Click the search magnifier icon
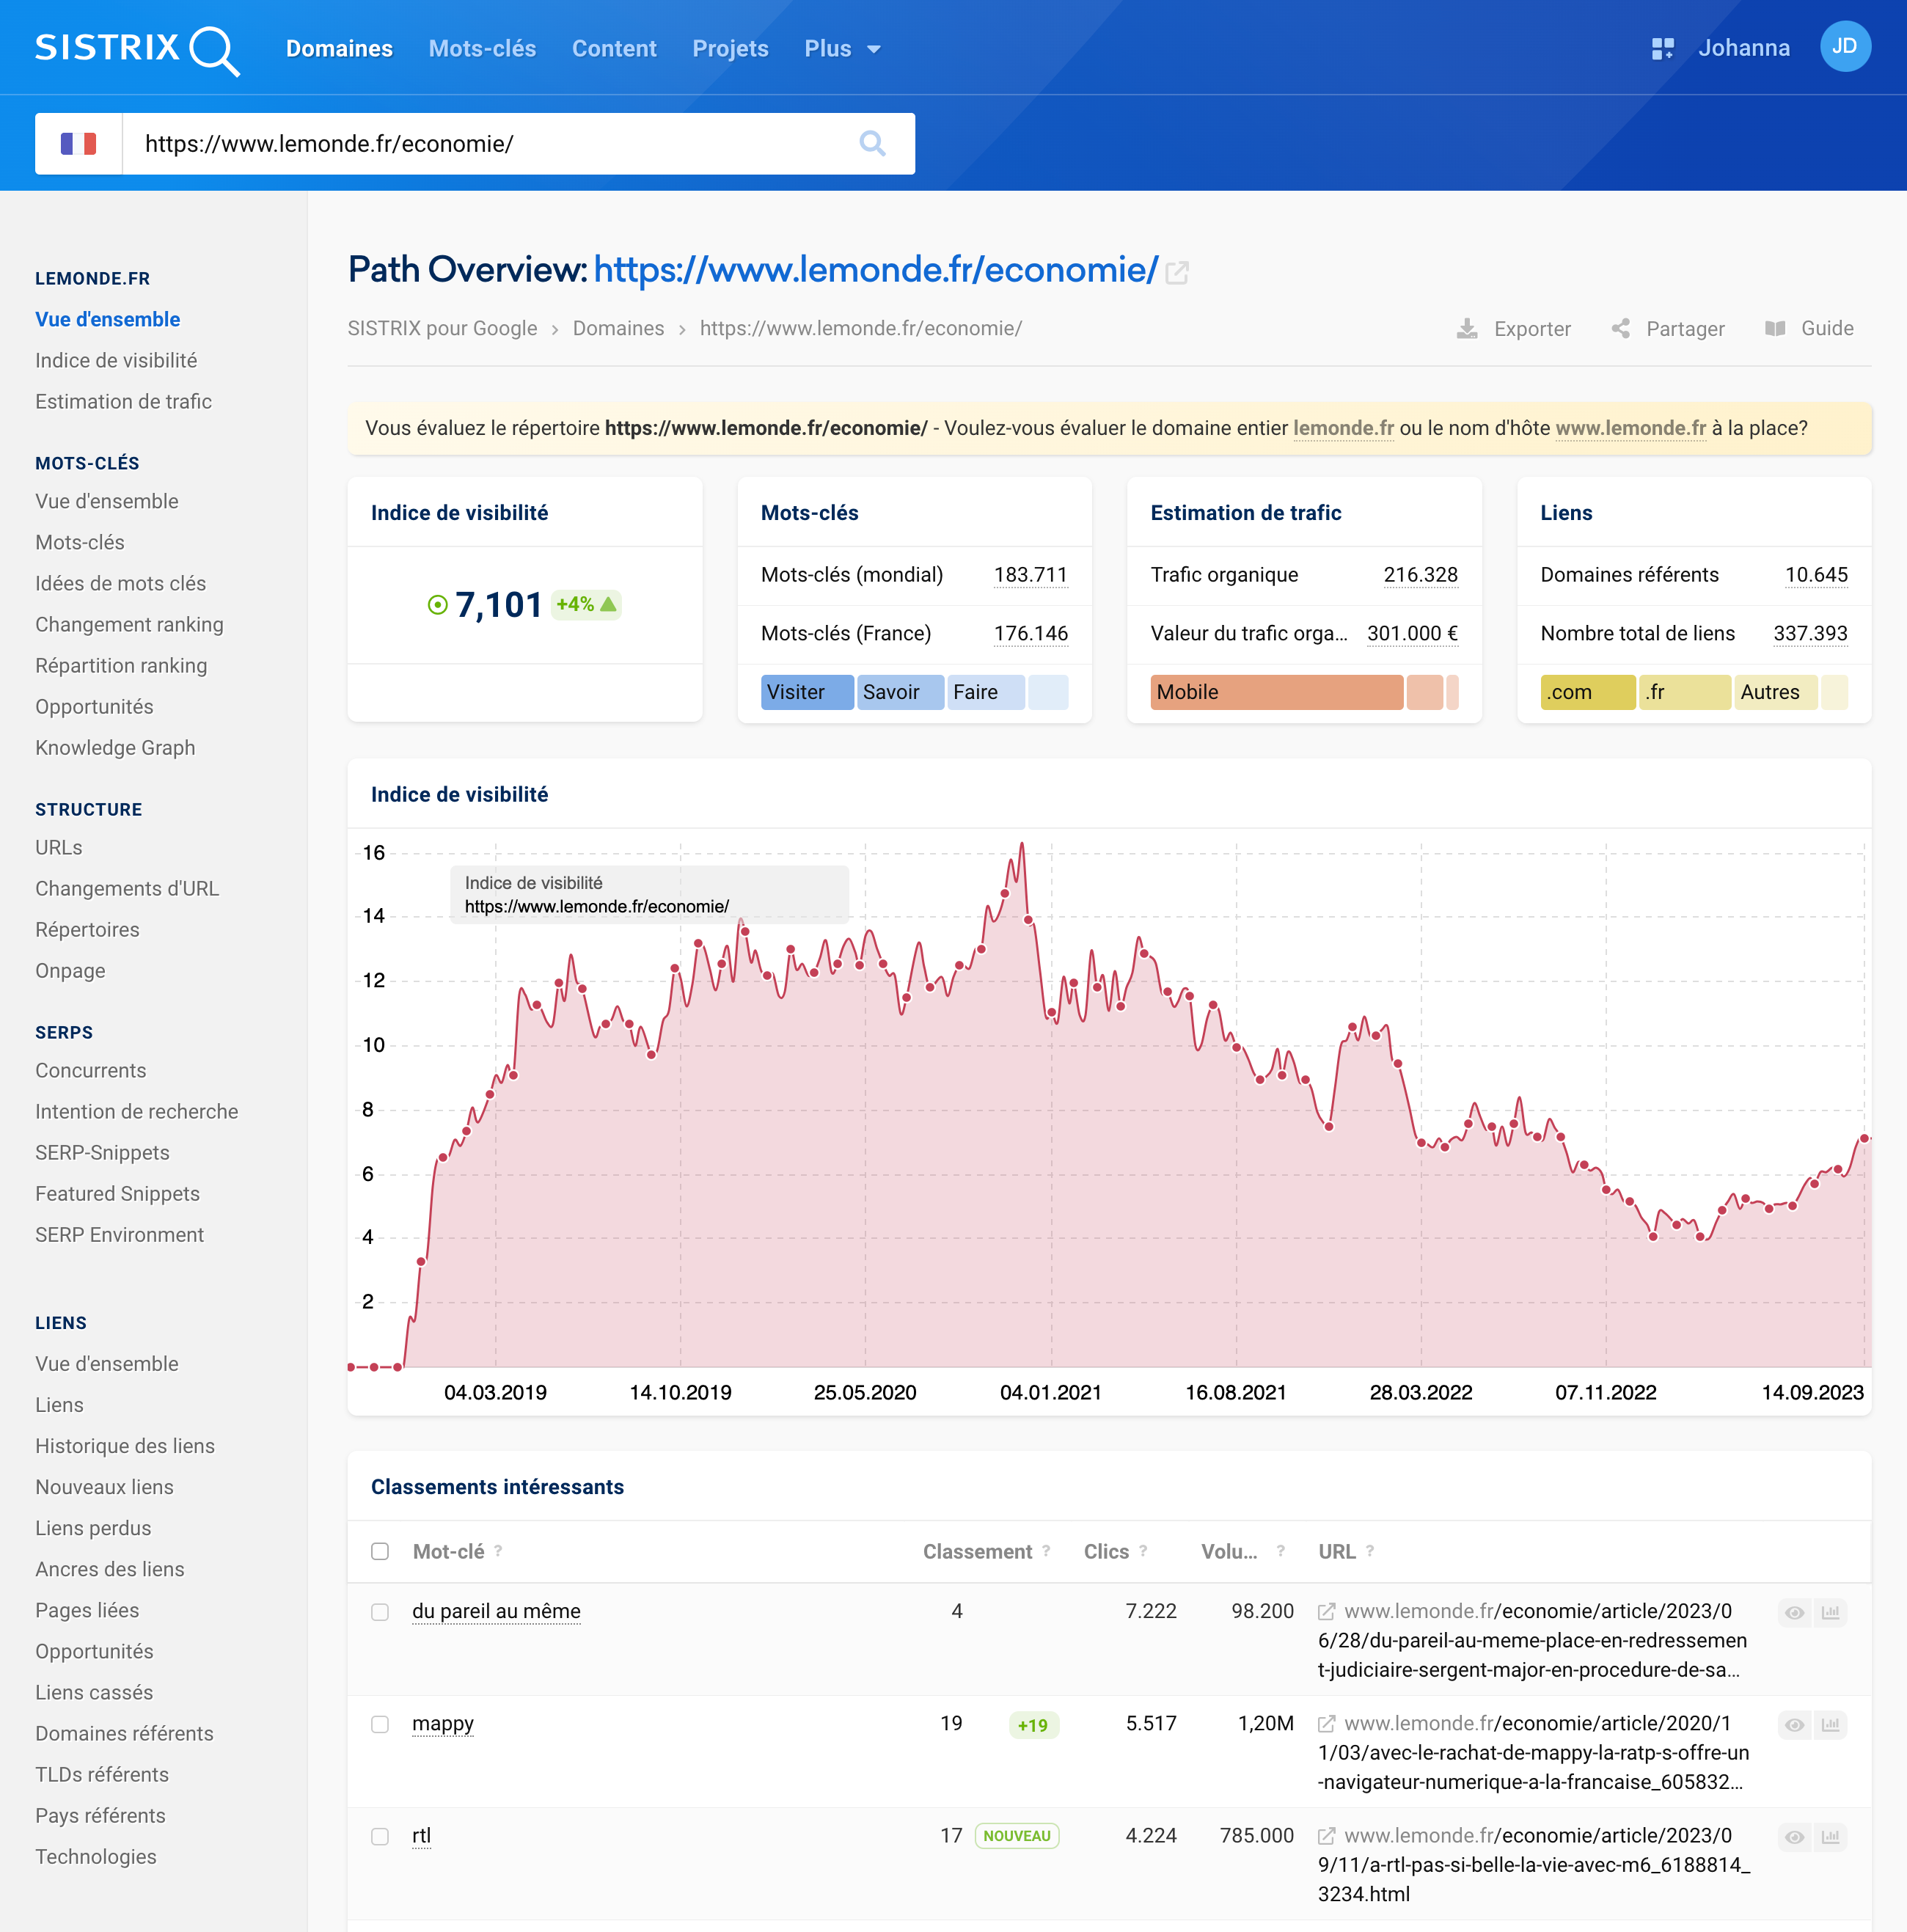This screenshot has height=1932, width=1907. 870,143
